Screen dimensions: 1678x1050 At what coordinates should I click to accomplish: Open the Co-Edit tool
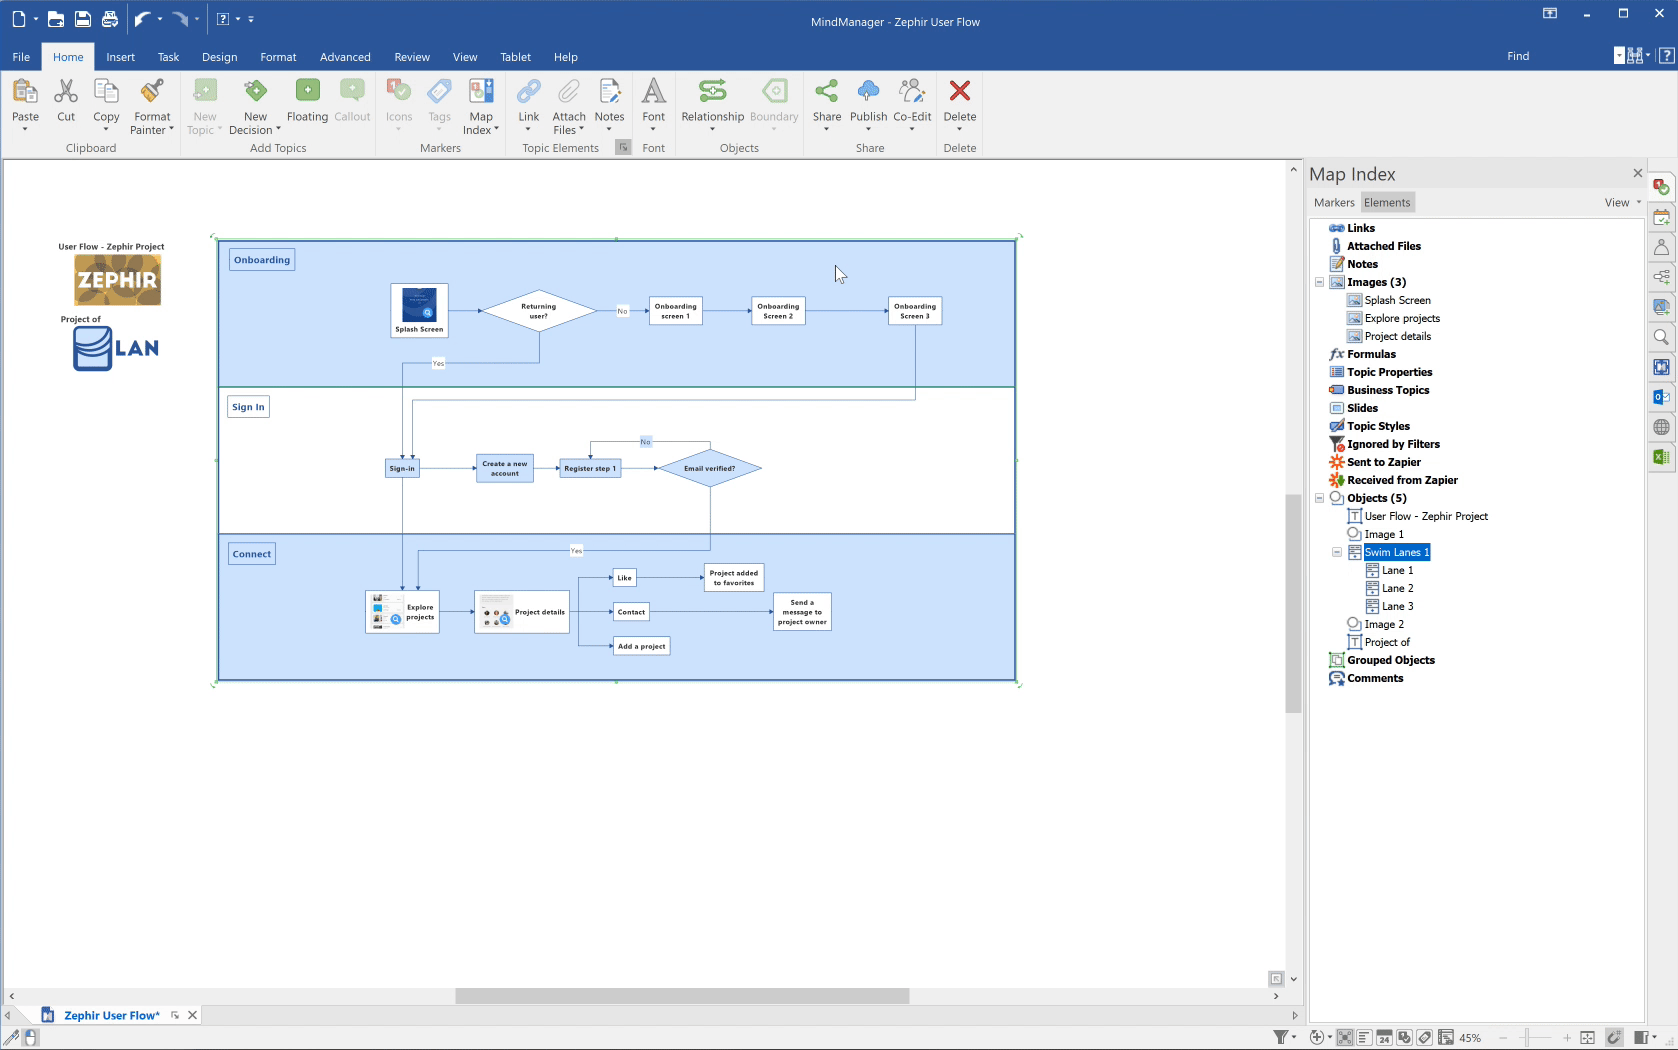pos(912,100)
